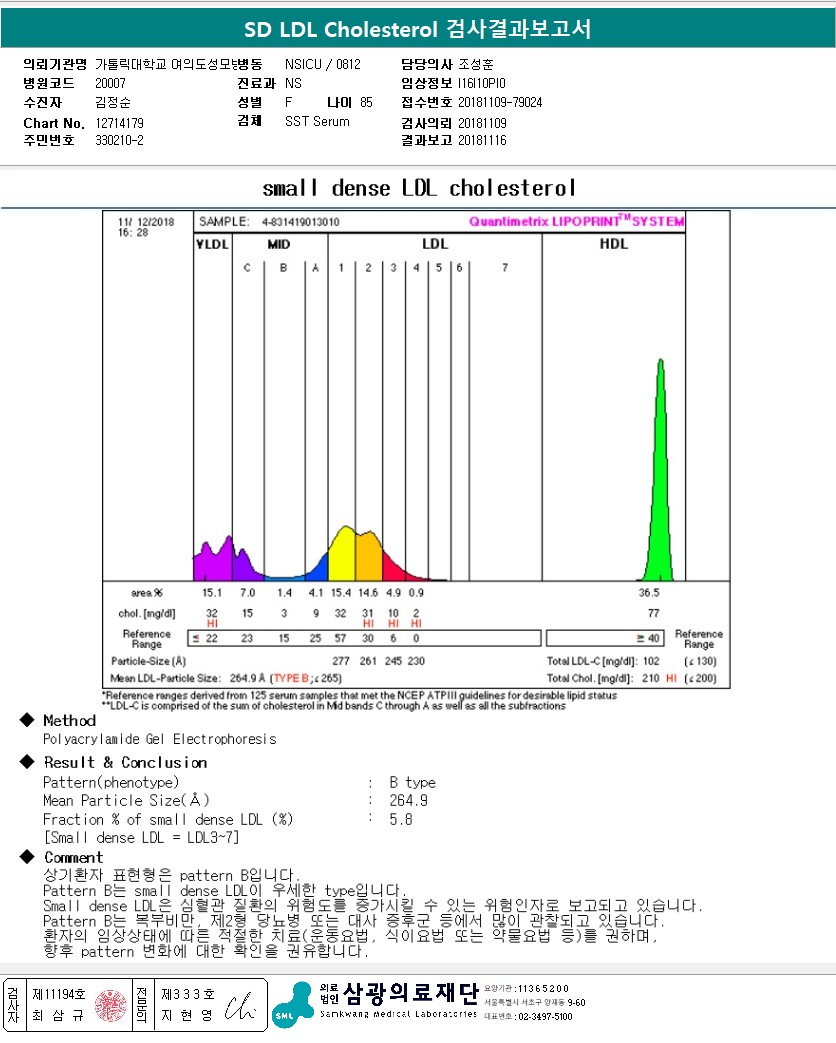Click the HDL column header
The height and width of the screenshot is (1043, 836).
613,243
